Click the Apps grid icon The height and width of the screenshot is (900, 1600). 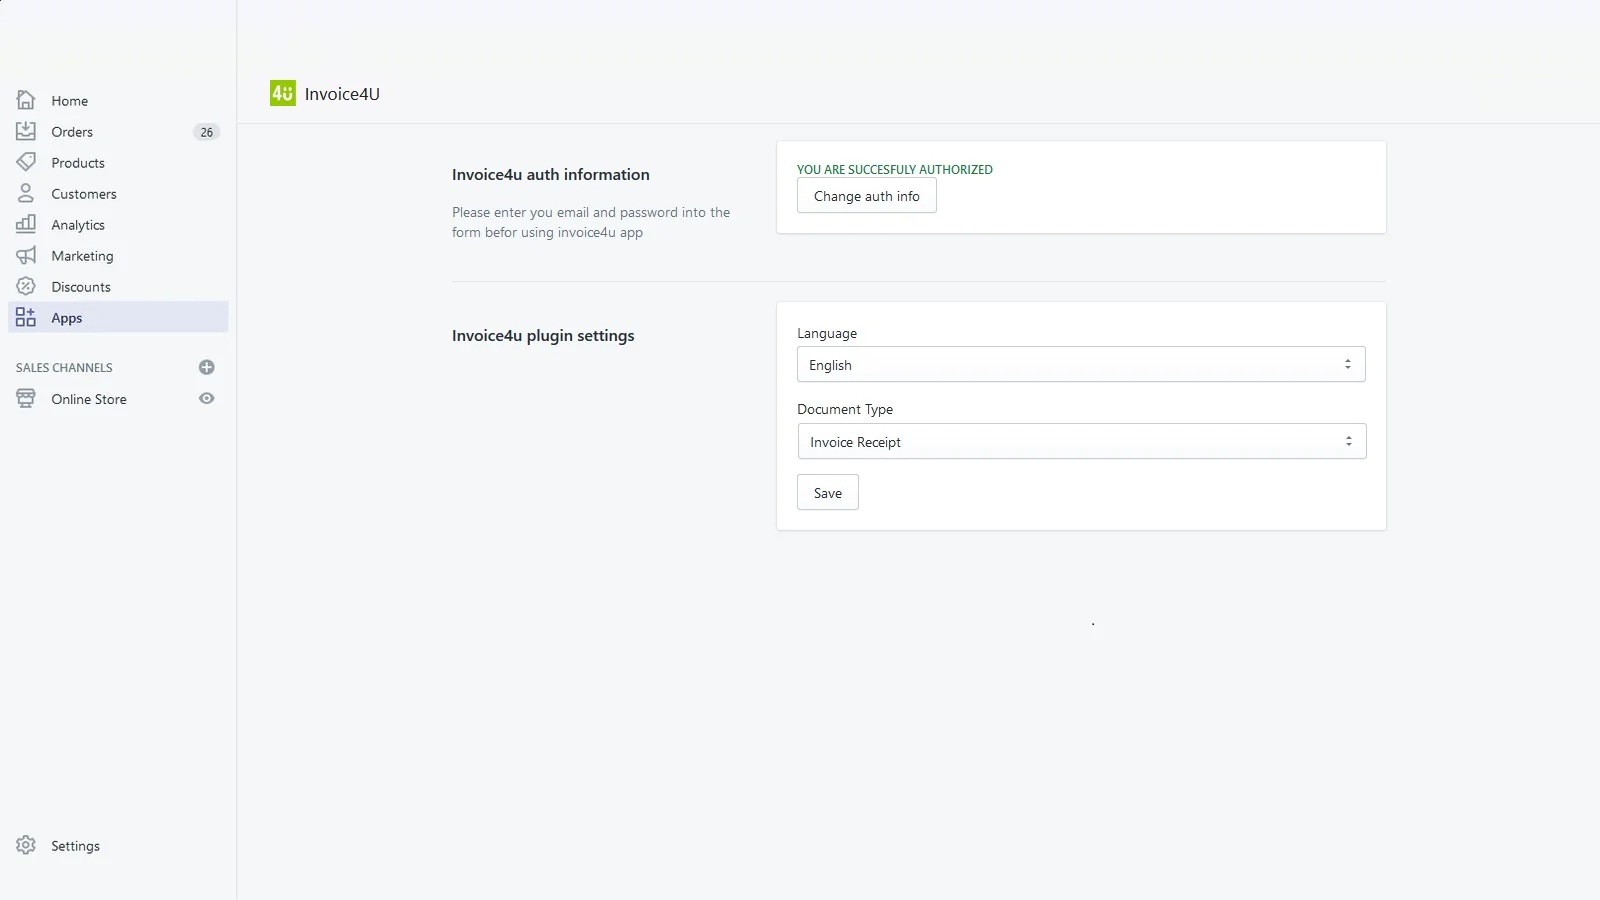coord(26,317)
